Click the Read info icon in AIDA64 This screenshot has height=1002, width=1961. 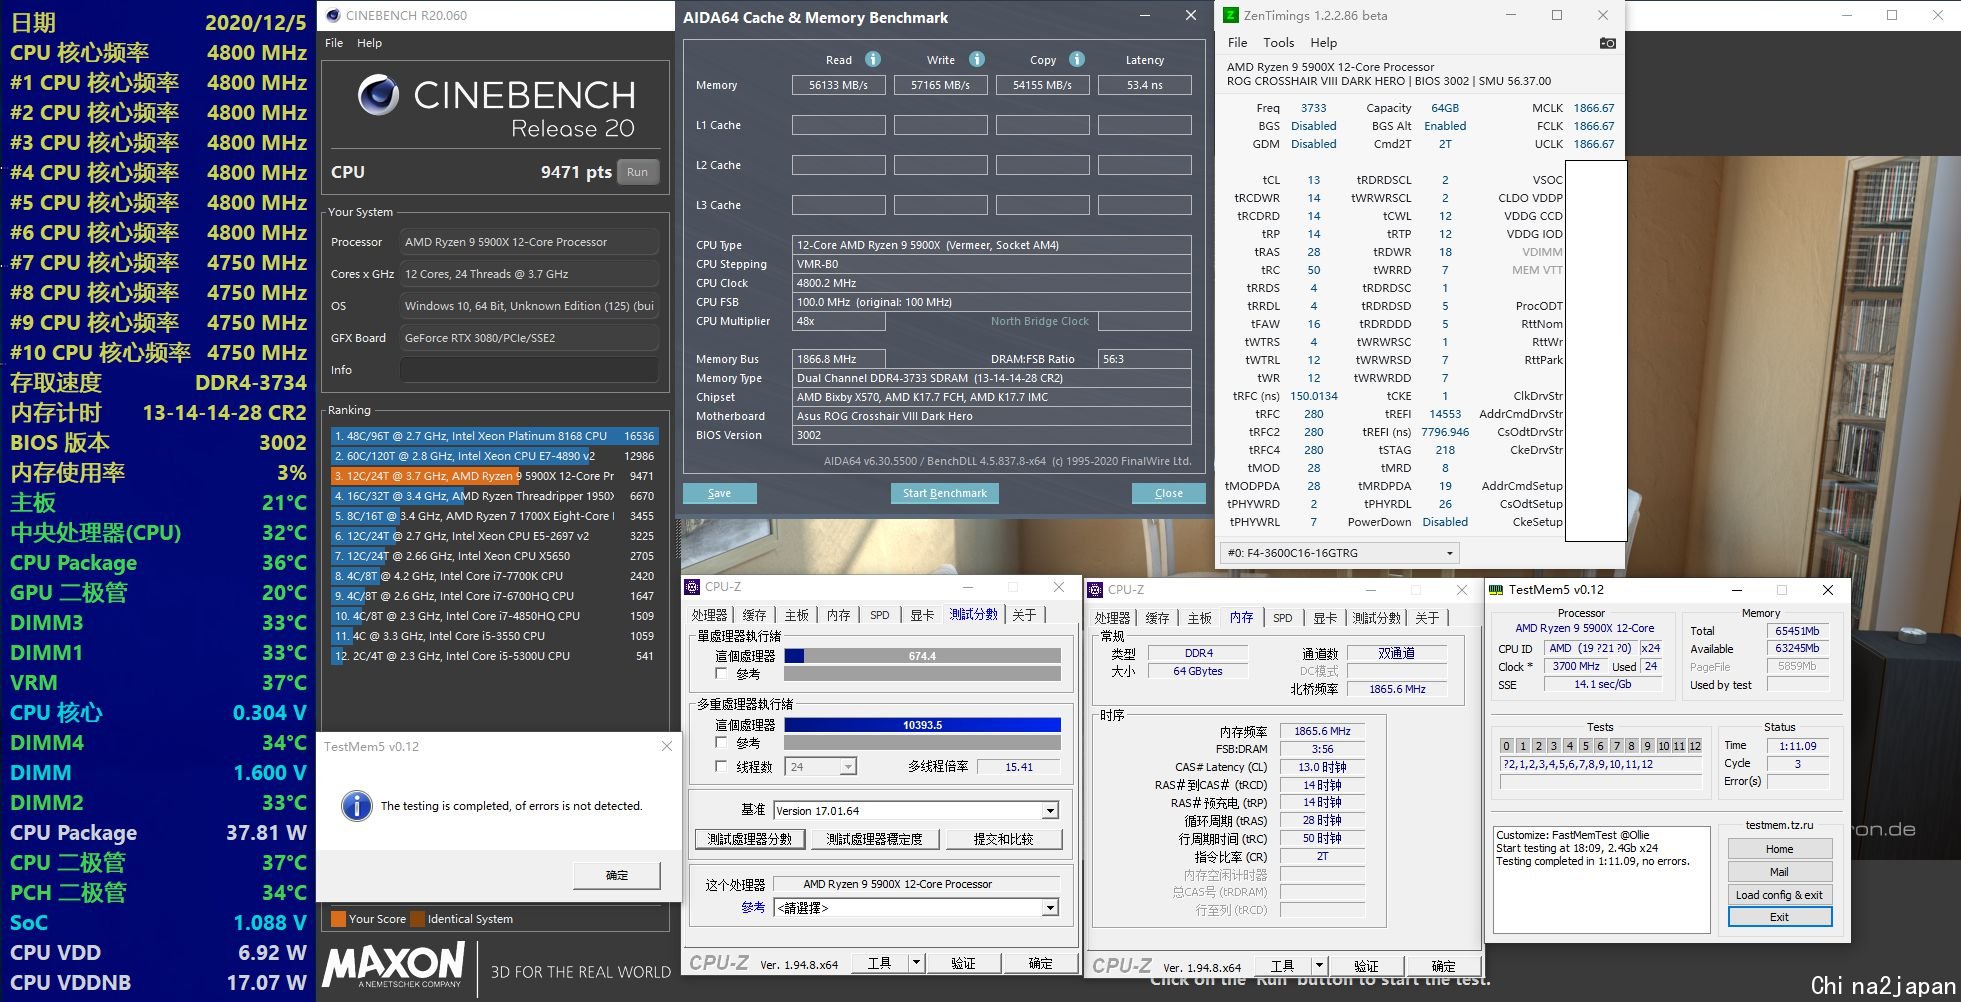(x=873, y=59)
